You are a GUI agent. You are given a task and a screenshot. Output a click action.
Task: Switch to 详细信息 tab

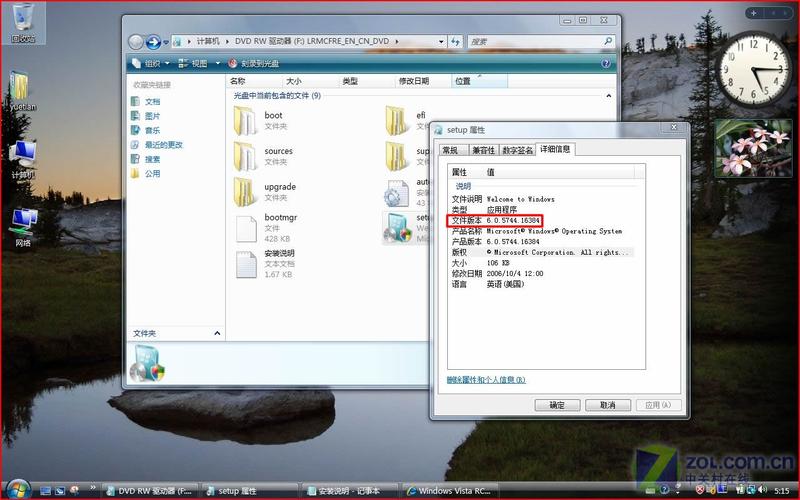(555, 149)
